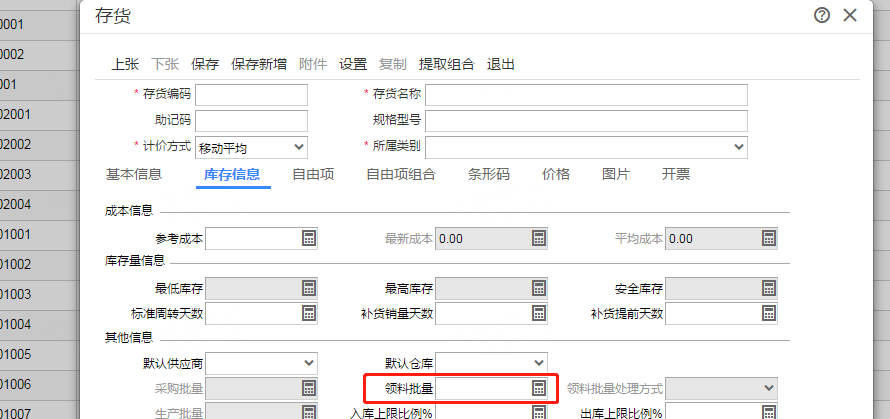Click 提取组合 in the toolbar
Screen dimensions: 890x419
tap(447, 64)
